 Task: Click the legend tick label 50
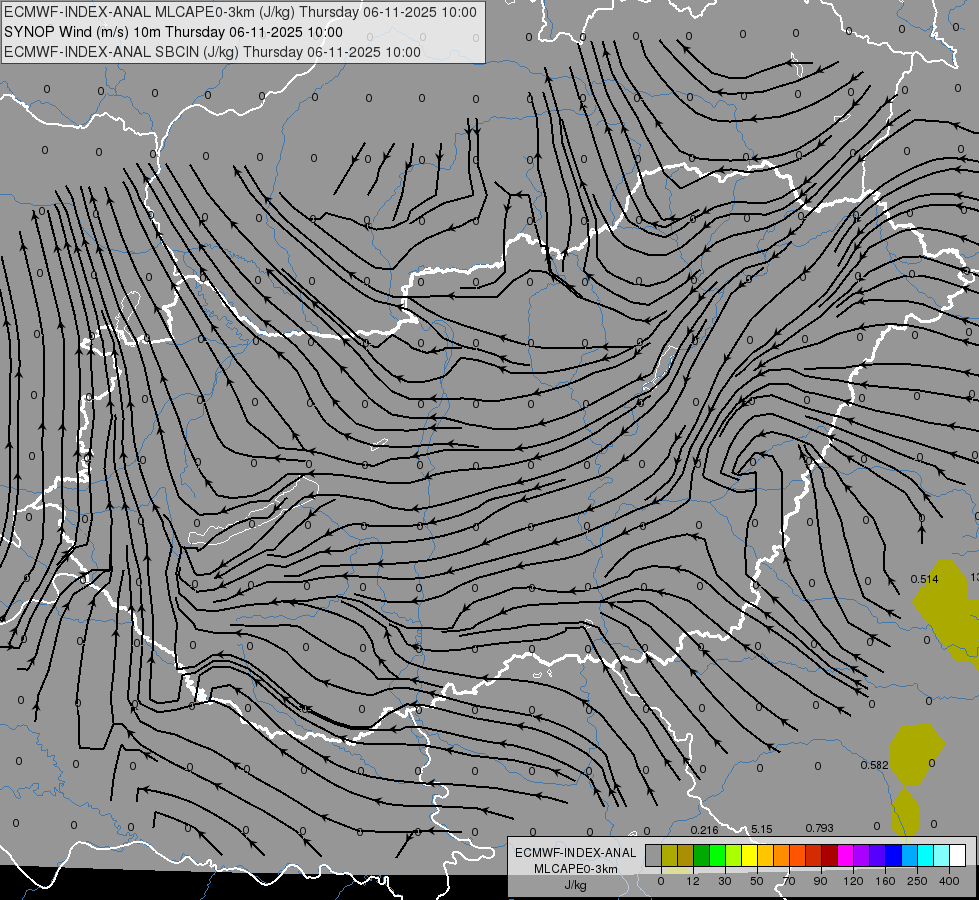[x=757, y=881]
